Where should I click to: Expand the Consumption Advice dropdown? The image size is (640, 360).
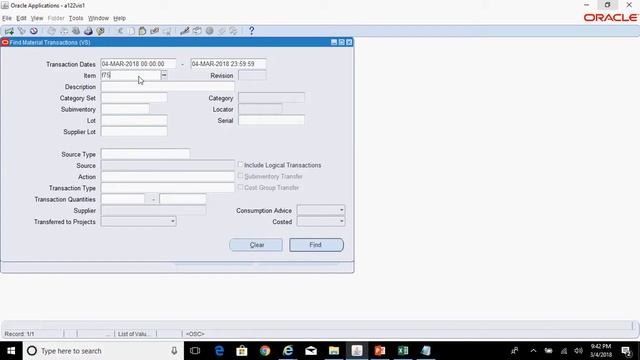tap(341, 210)
